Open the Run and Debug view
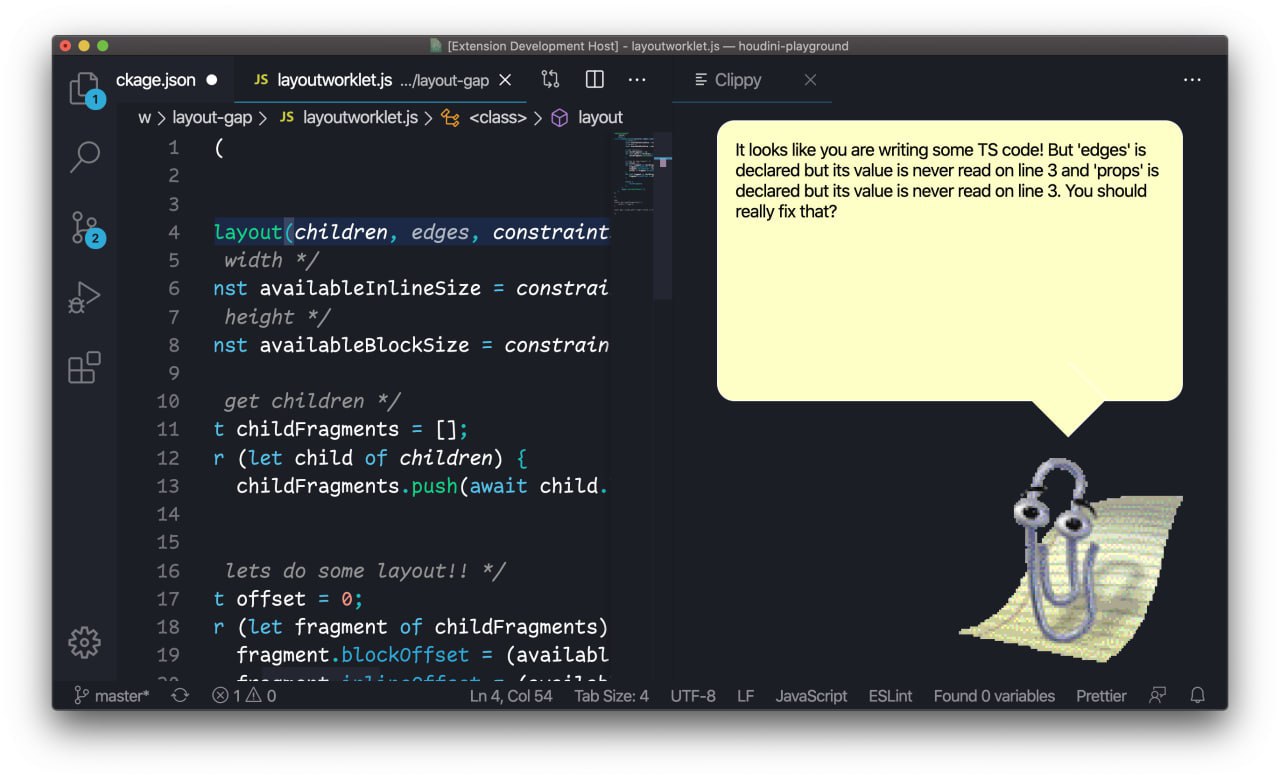This screenshot has width=1280, height=779. 84,298
